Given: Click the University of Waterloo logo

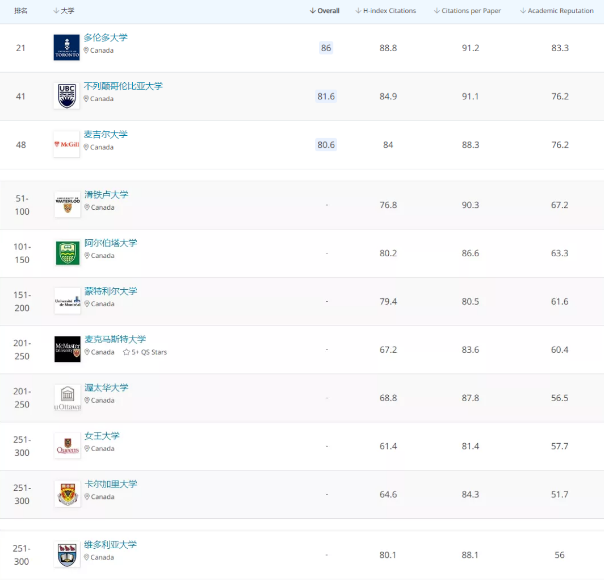Looking at the screenshot, I should (67, 205).
